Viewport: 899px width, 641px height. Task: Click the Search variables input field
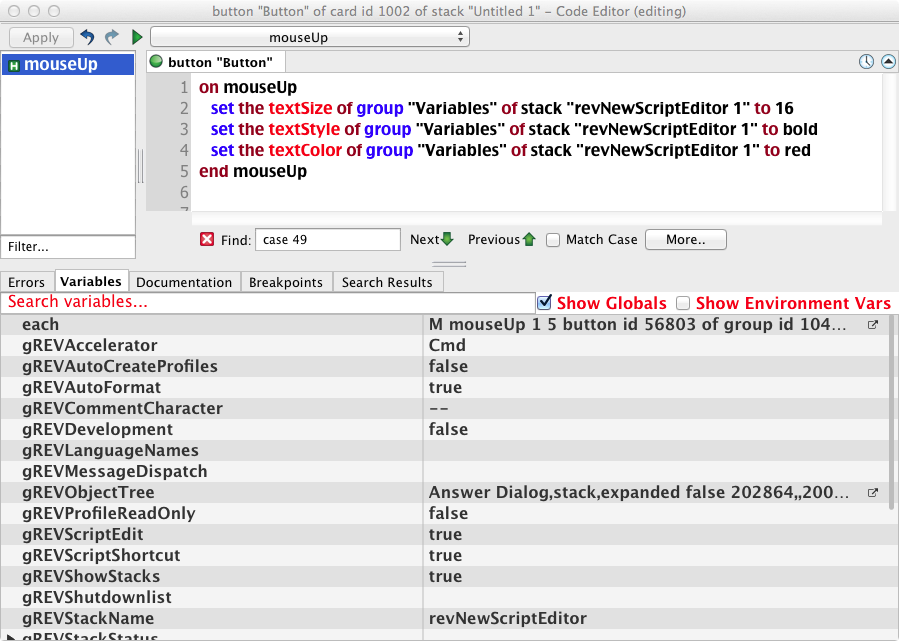click(268, 302)
